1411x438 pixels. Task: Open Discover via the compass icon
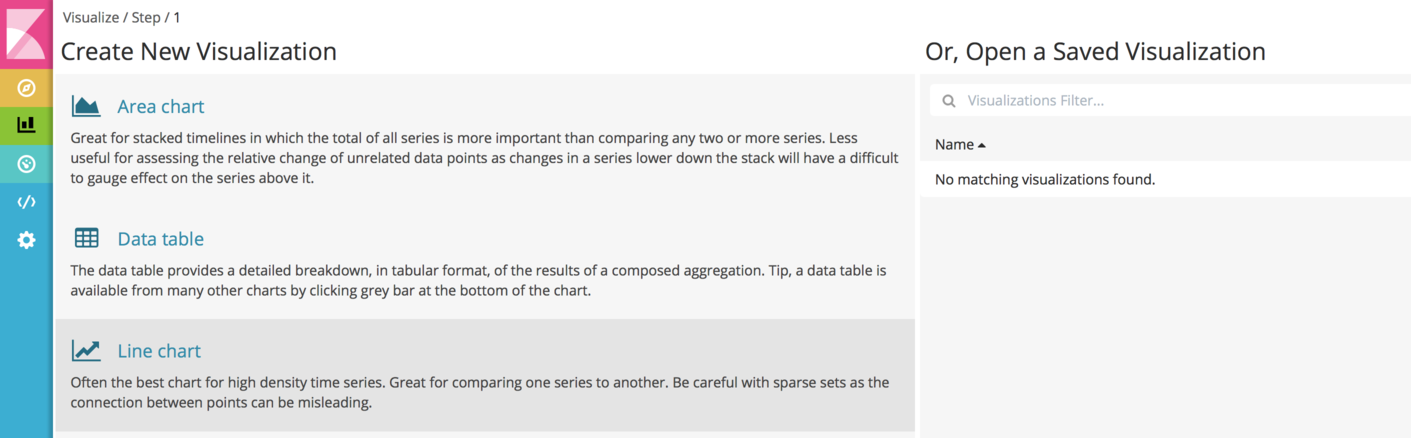(x=26, y=88)
